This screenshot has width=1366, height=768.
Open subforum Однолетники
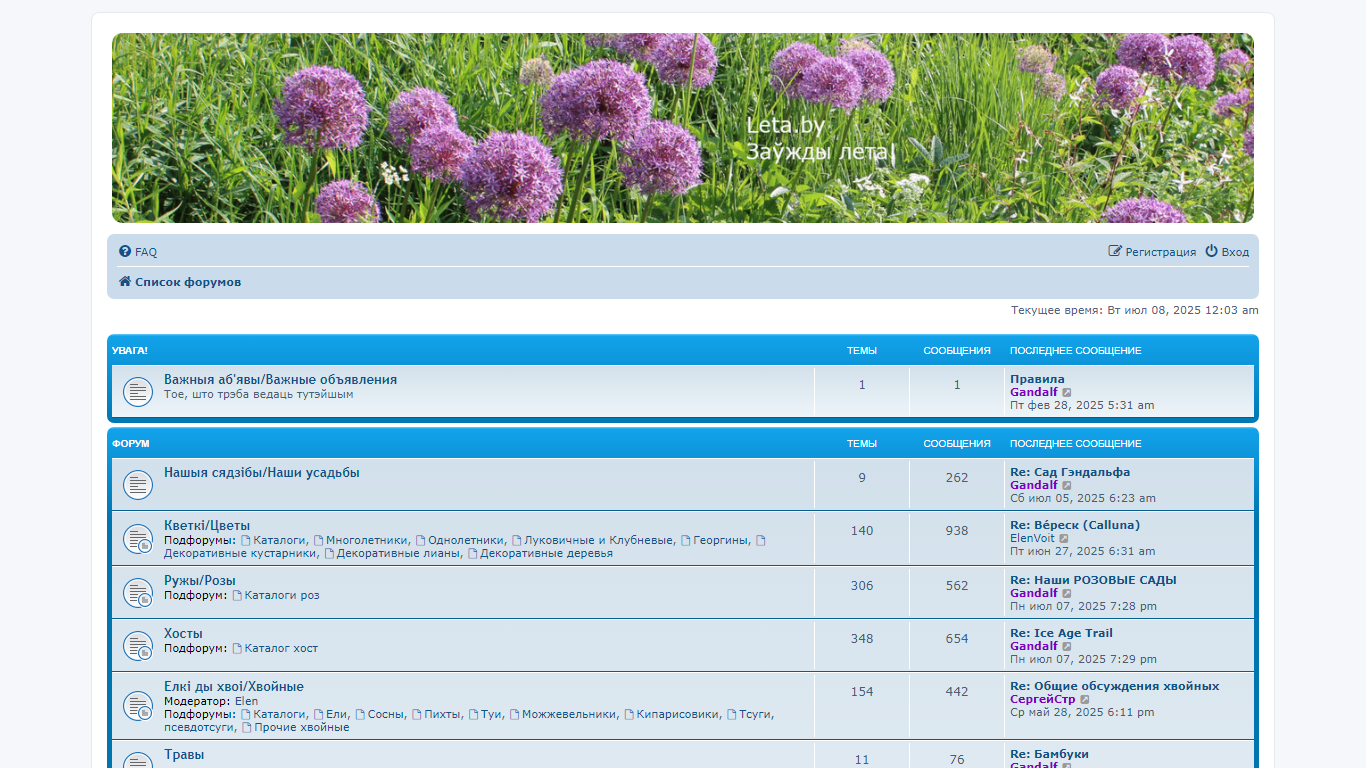(x=466, y=541)
